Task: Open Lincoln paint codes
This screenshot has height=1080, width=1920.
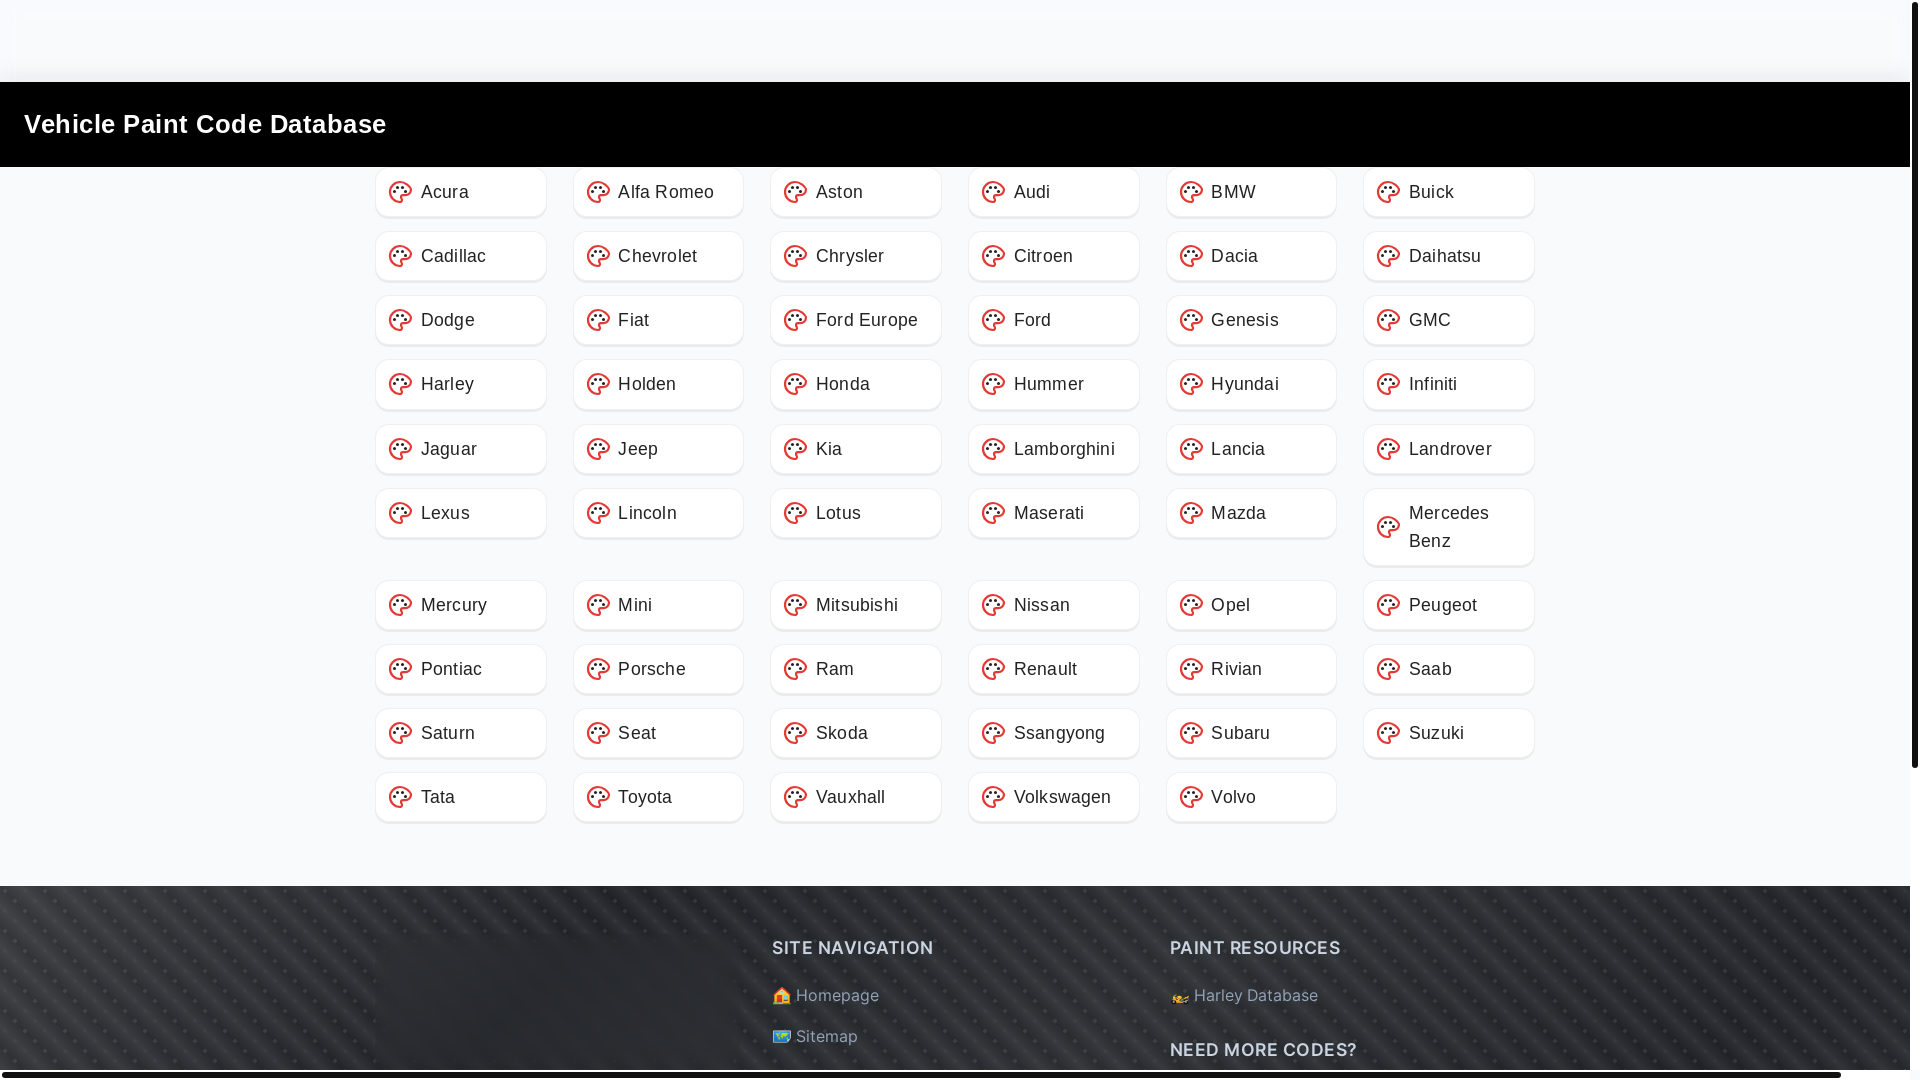Action: click(x=658, y=513)
